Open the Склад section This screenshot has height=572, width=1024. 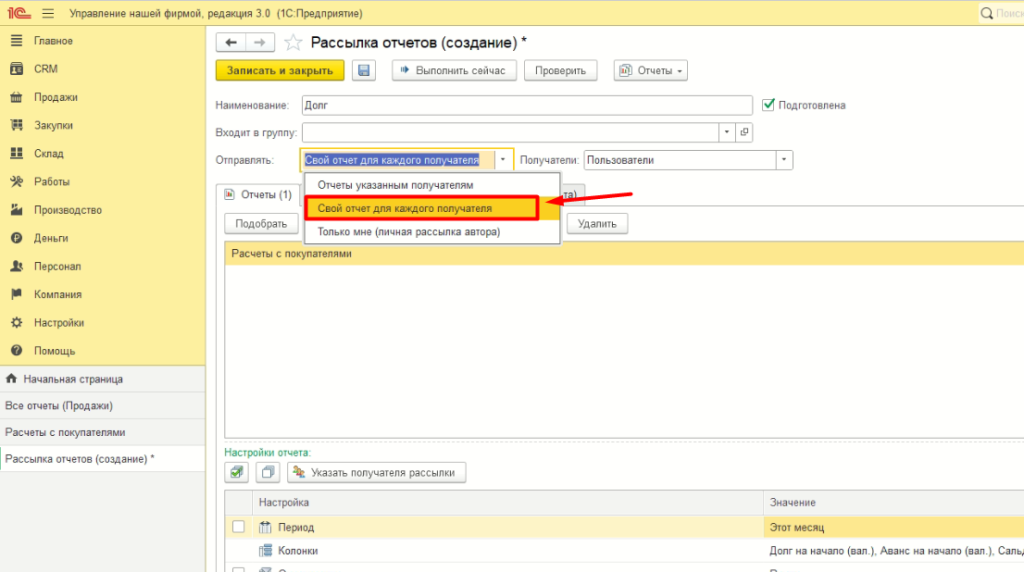click(49, 153)
